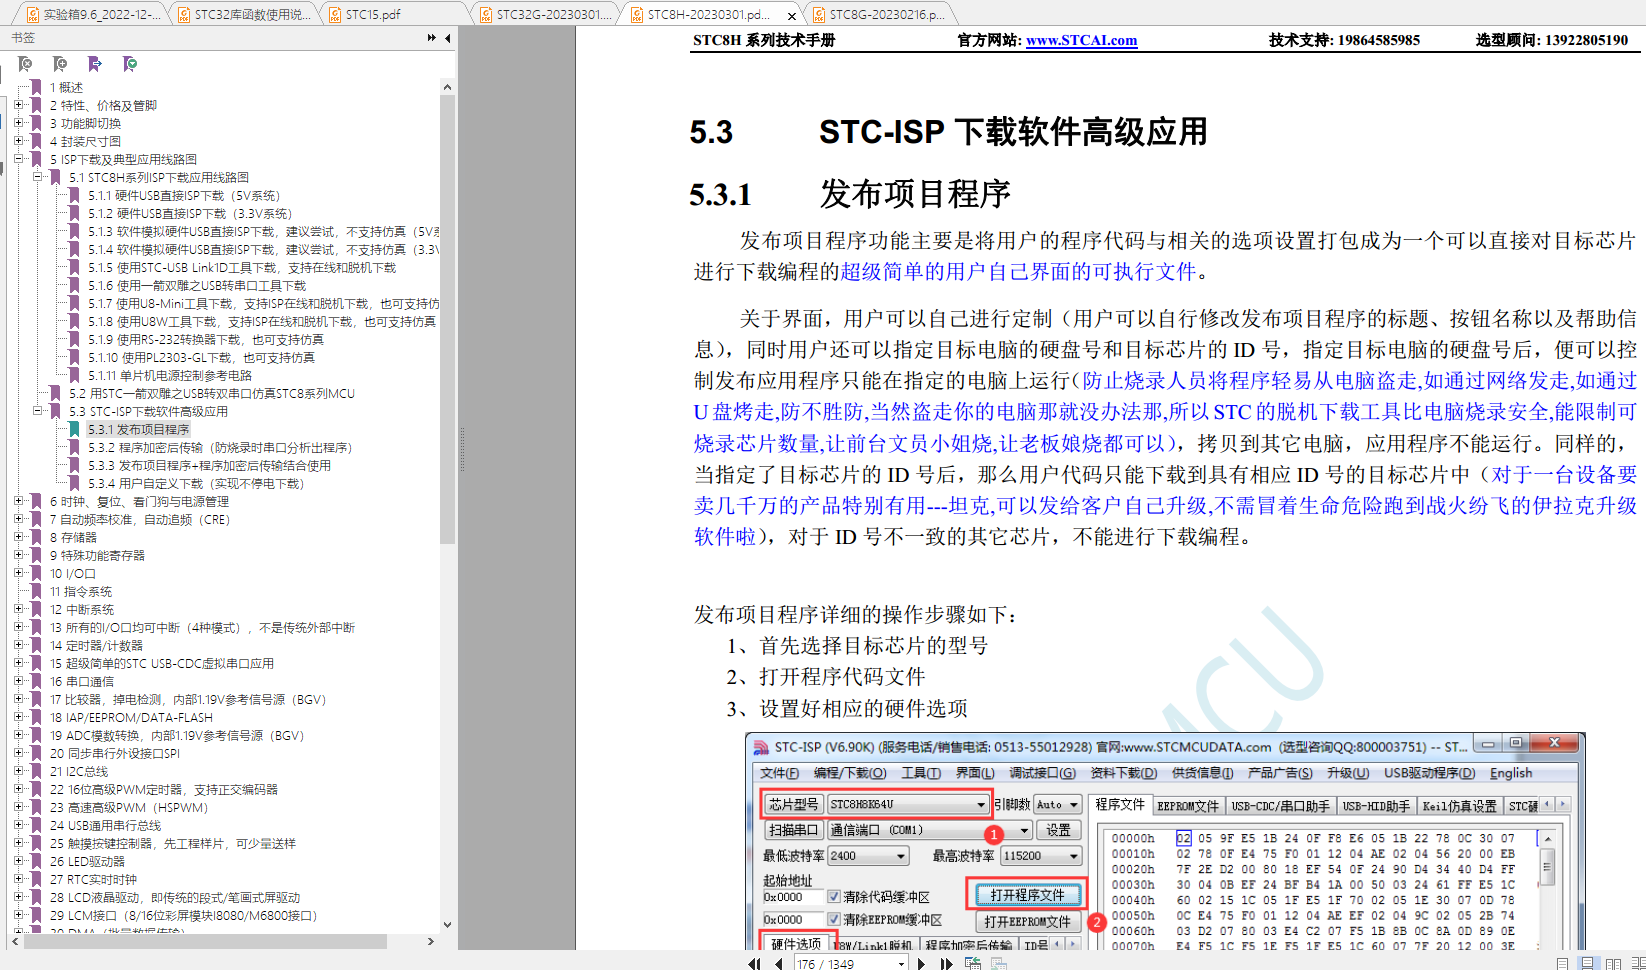
Task: Click the two-page continuous view icon
Action: point(1637,963)
